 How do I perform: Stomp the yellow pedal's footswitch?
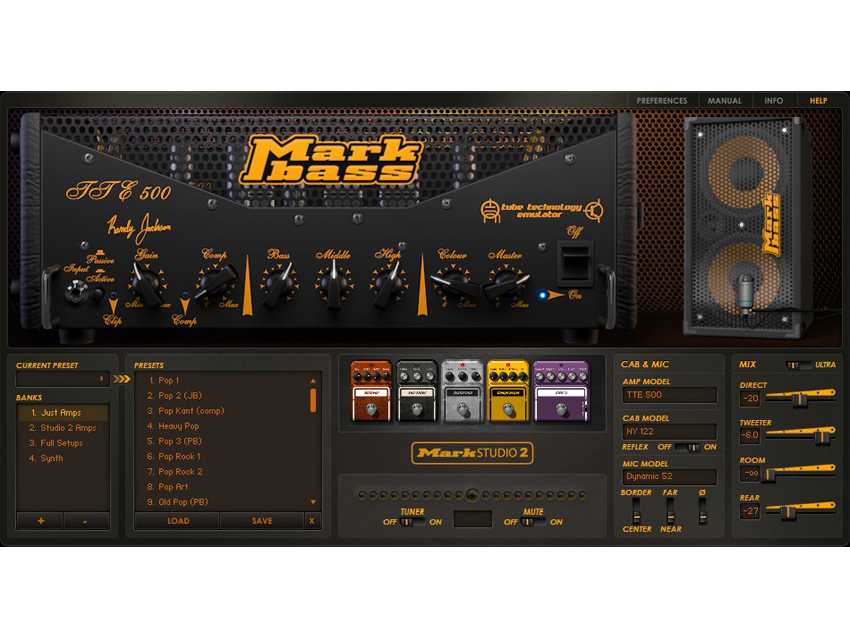[x=508, y=409]
